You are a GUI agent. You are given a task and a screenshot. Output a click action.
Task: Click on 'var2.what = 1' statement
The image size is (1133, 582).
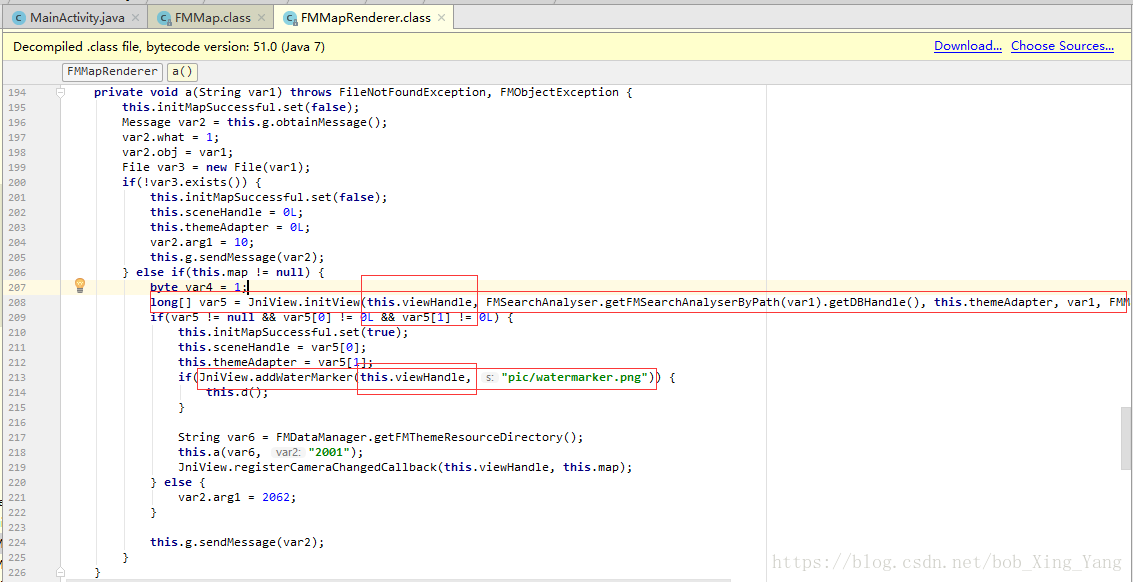click(171, 137)
